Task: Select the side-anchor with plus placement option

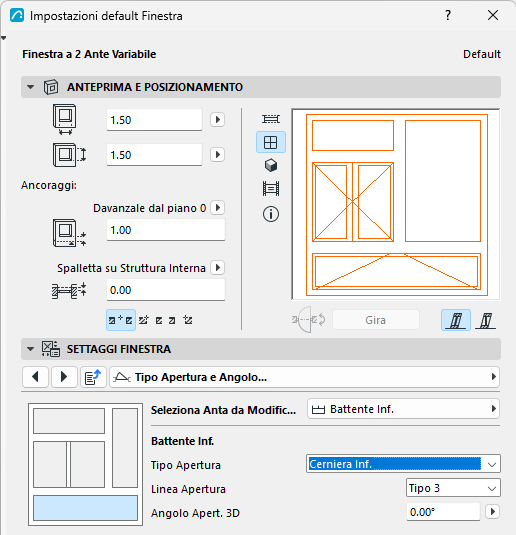Action: click(x=144, y=320)
